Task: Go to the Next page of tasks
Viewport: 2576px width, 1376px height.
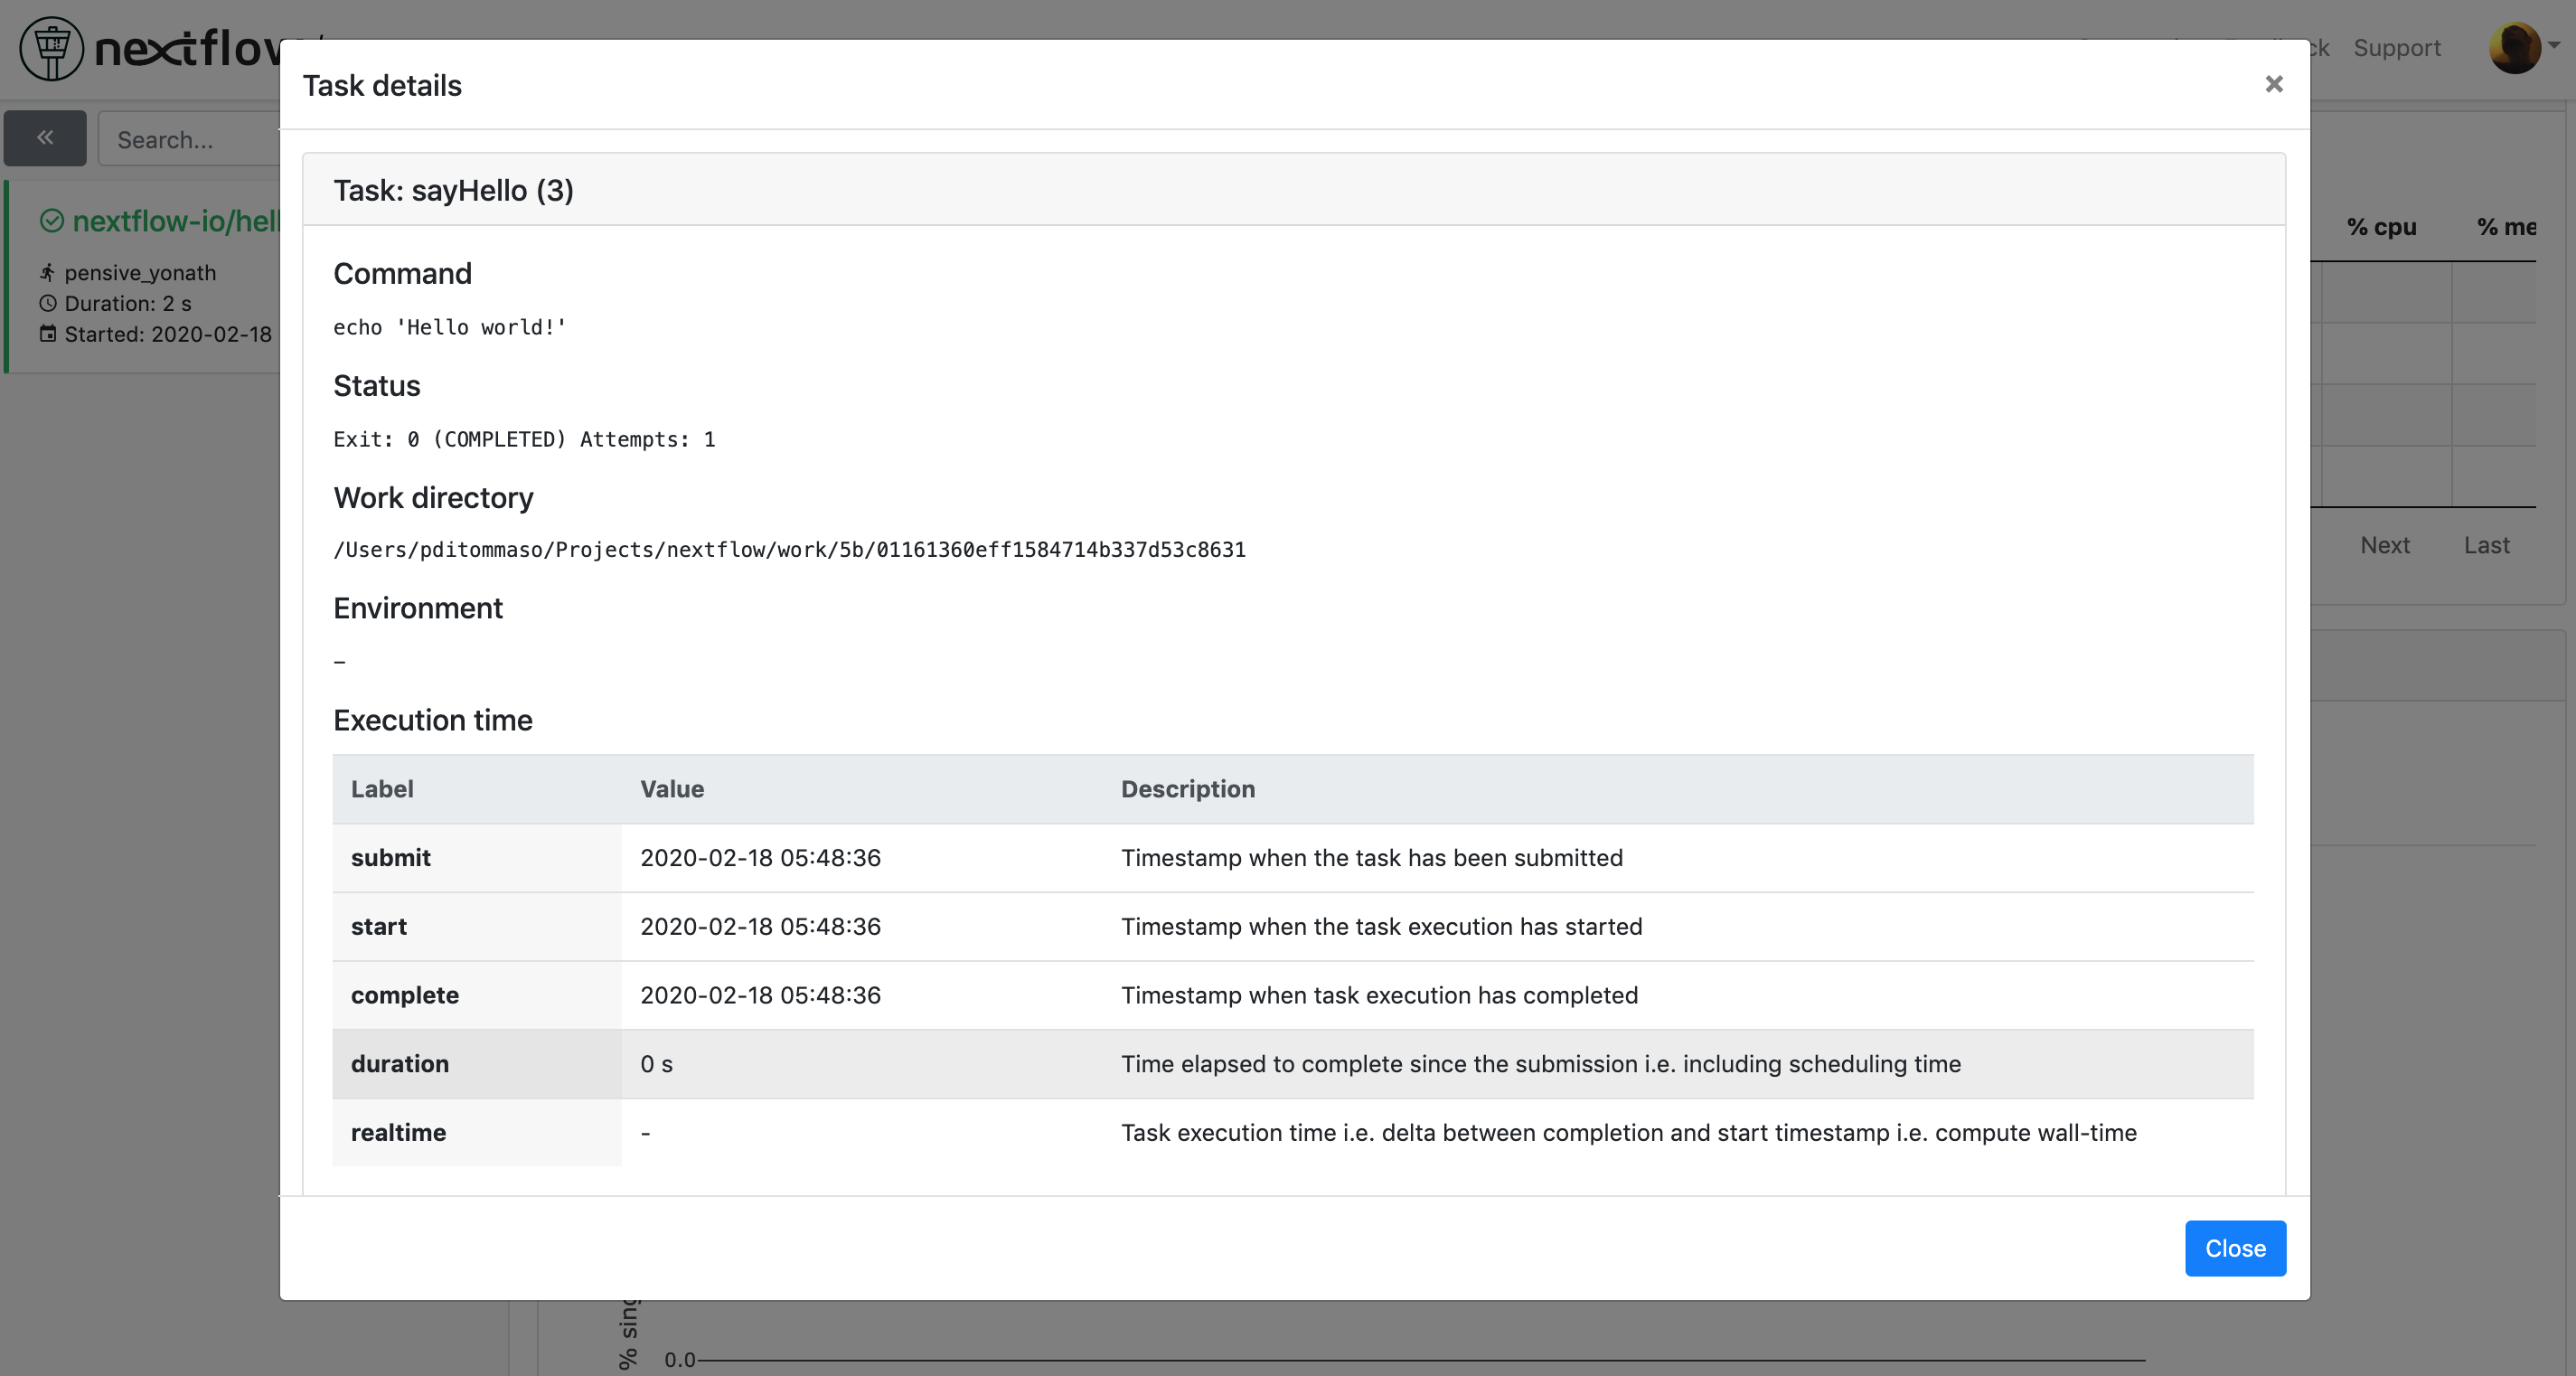Action: (2386, 545)
